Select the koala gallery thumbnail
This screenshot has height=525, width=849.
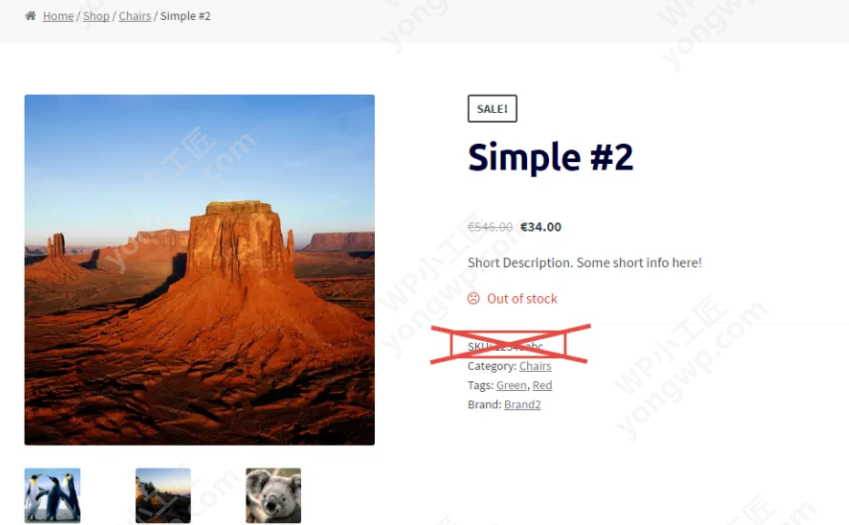[x=273, y=495]
